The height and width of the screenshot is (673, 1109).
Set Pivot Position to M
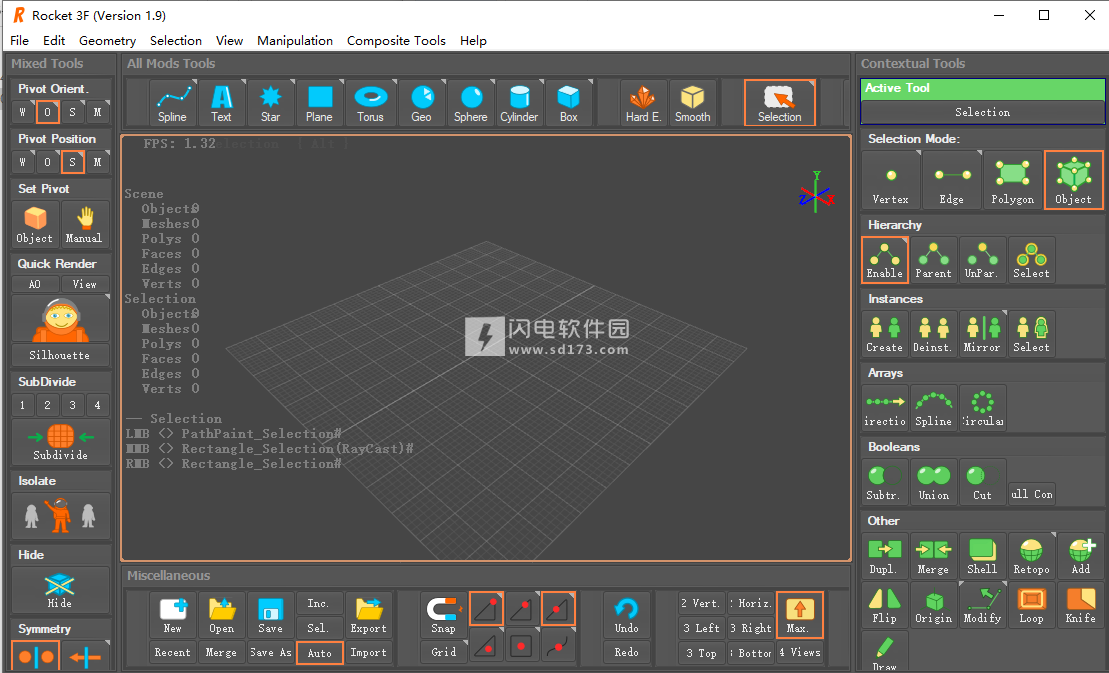pos(97,162)
